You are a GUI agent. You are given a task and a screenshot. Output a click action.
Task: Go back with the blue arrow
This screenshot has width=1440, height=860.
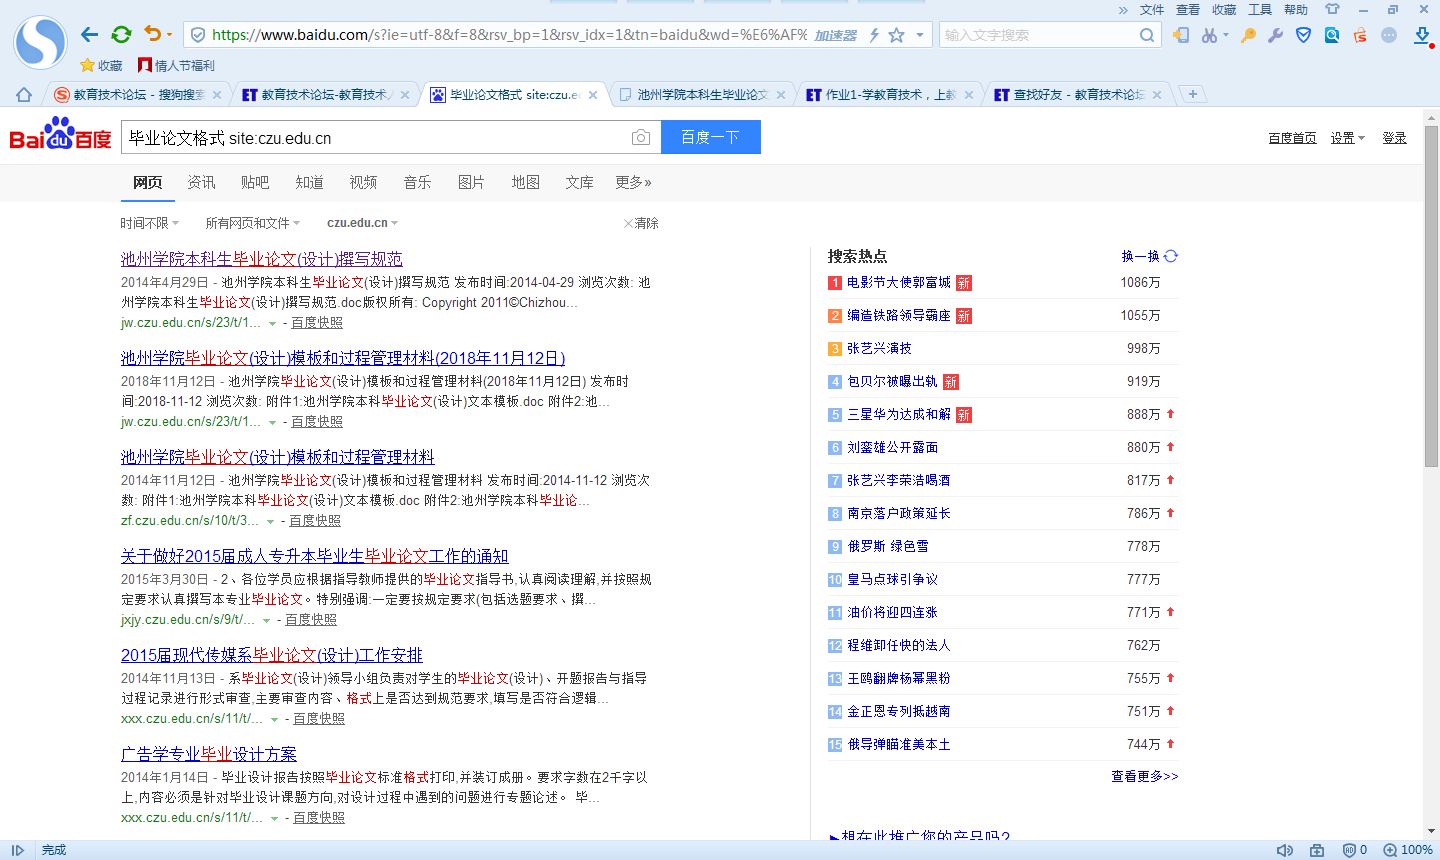90,35
